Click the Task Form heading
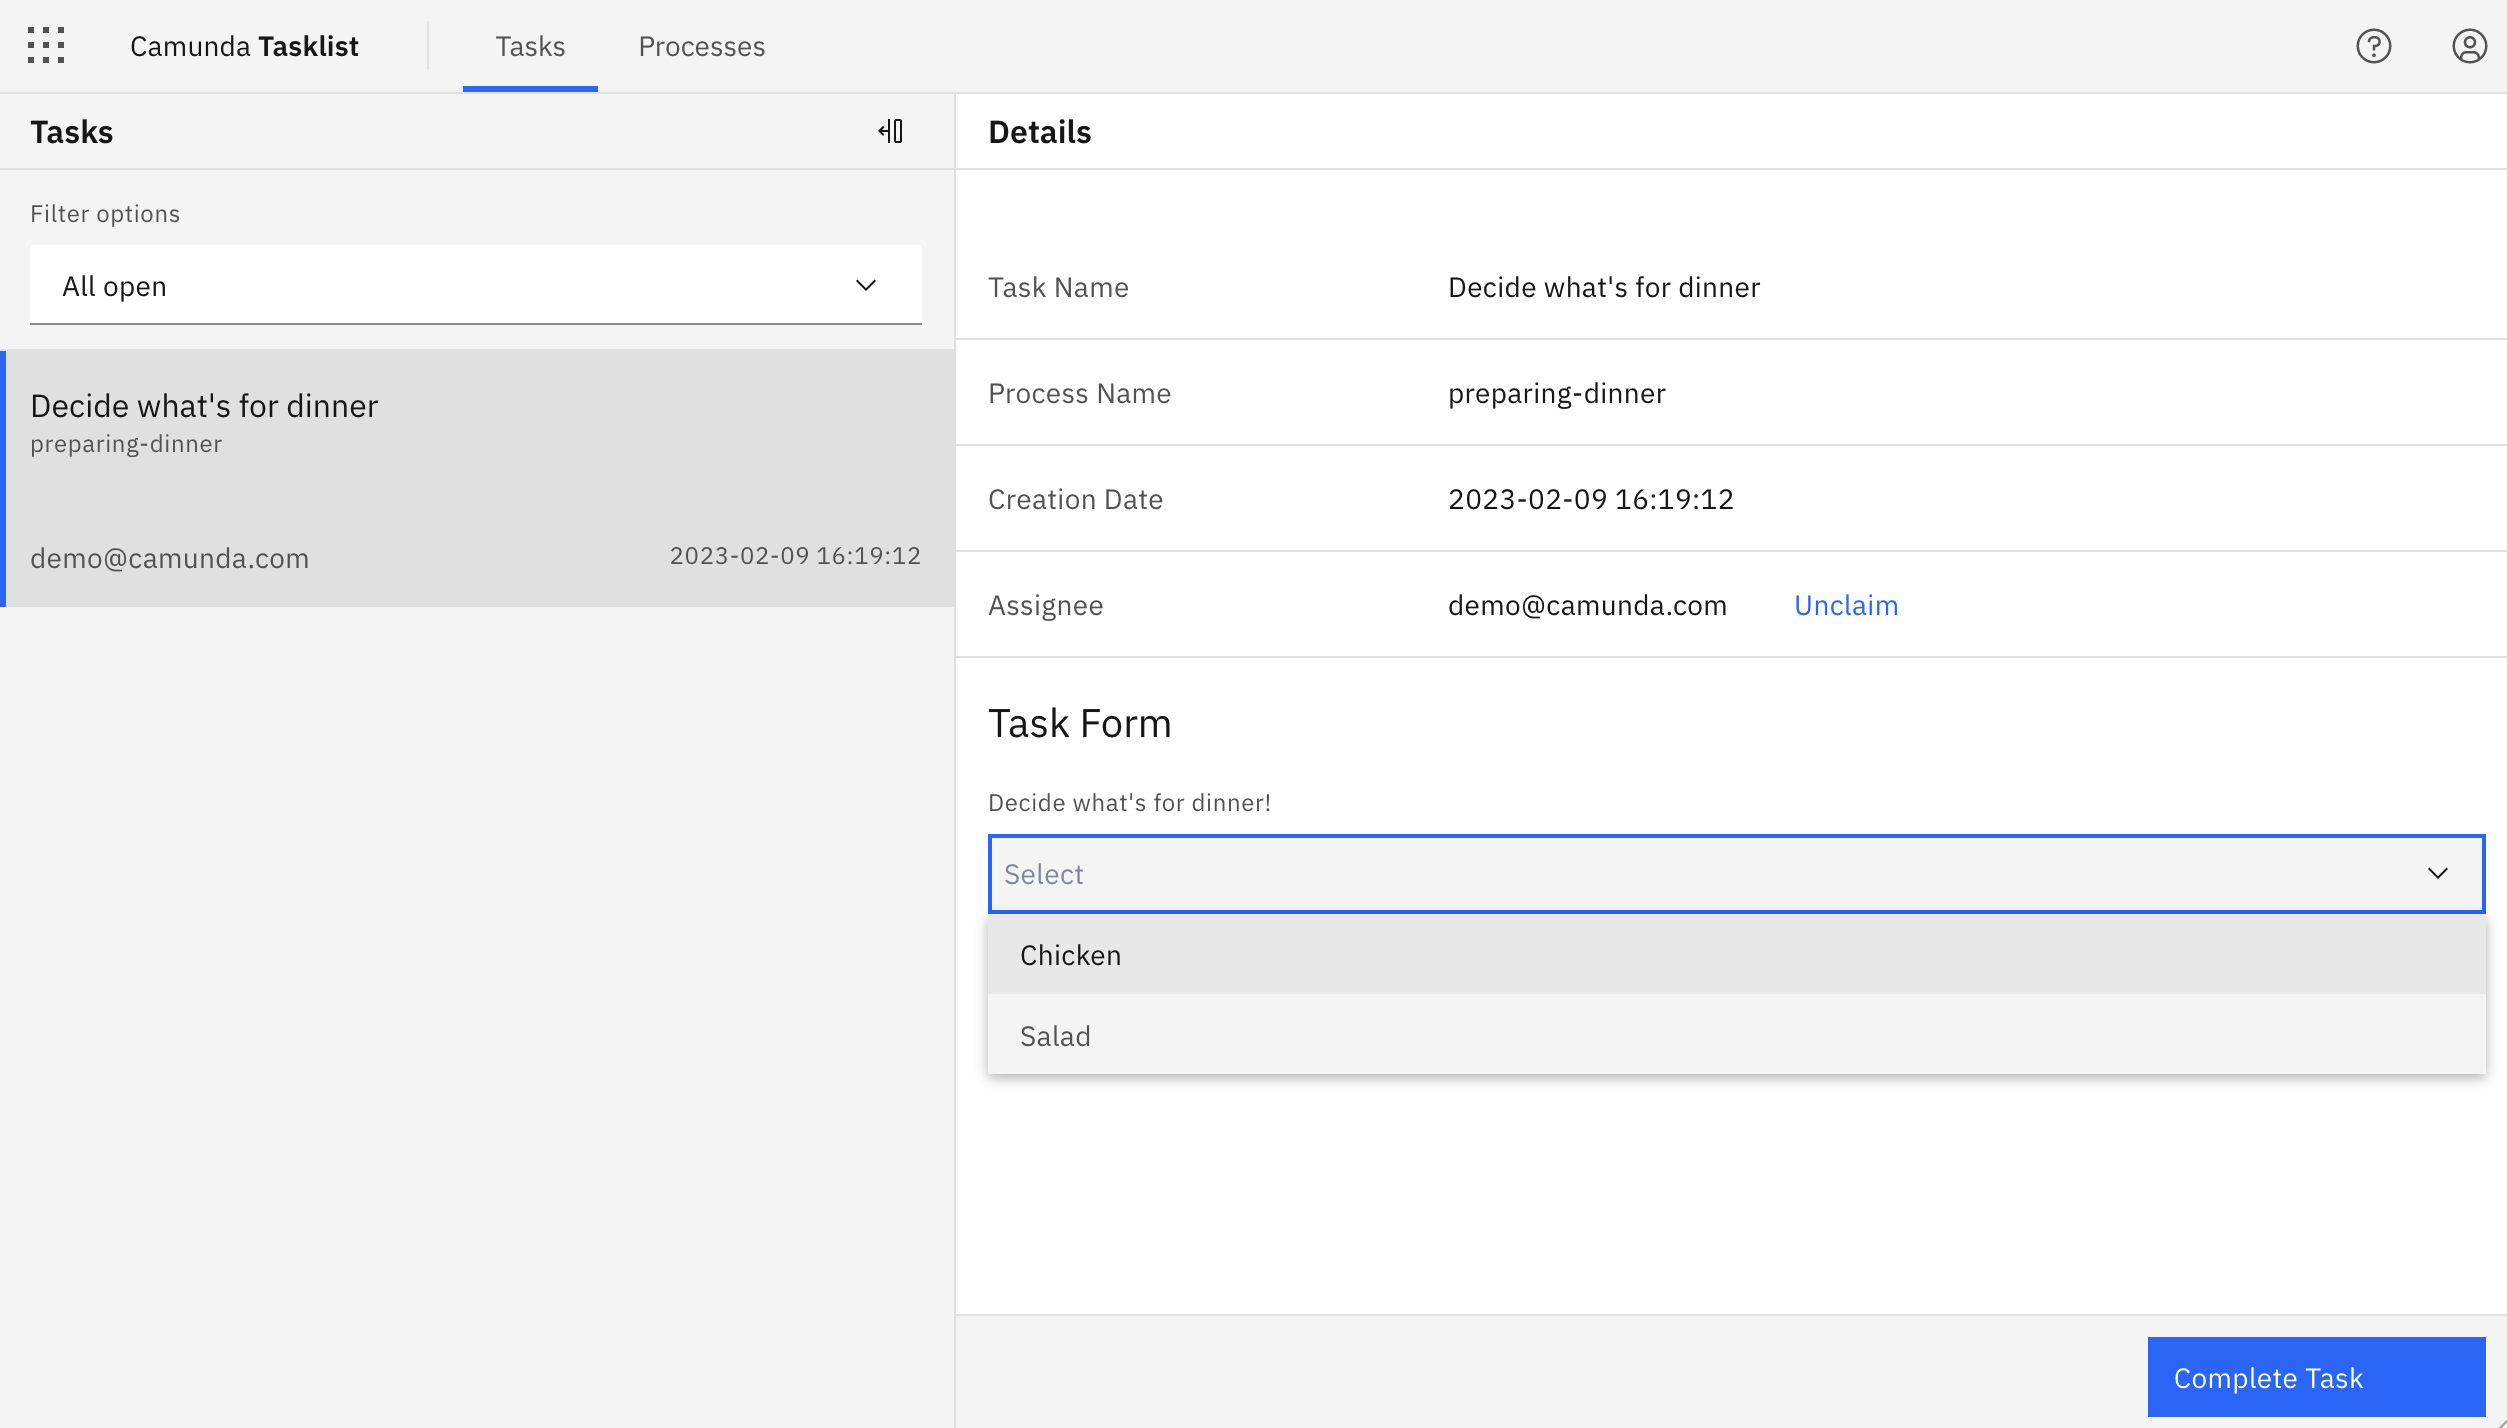 point(1080,722)
